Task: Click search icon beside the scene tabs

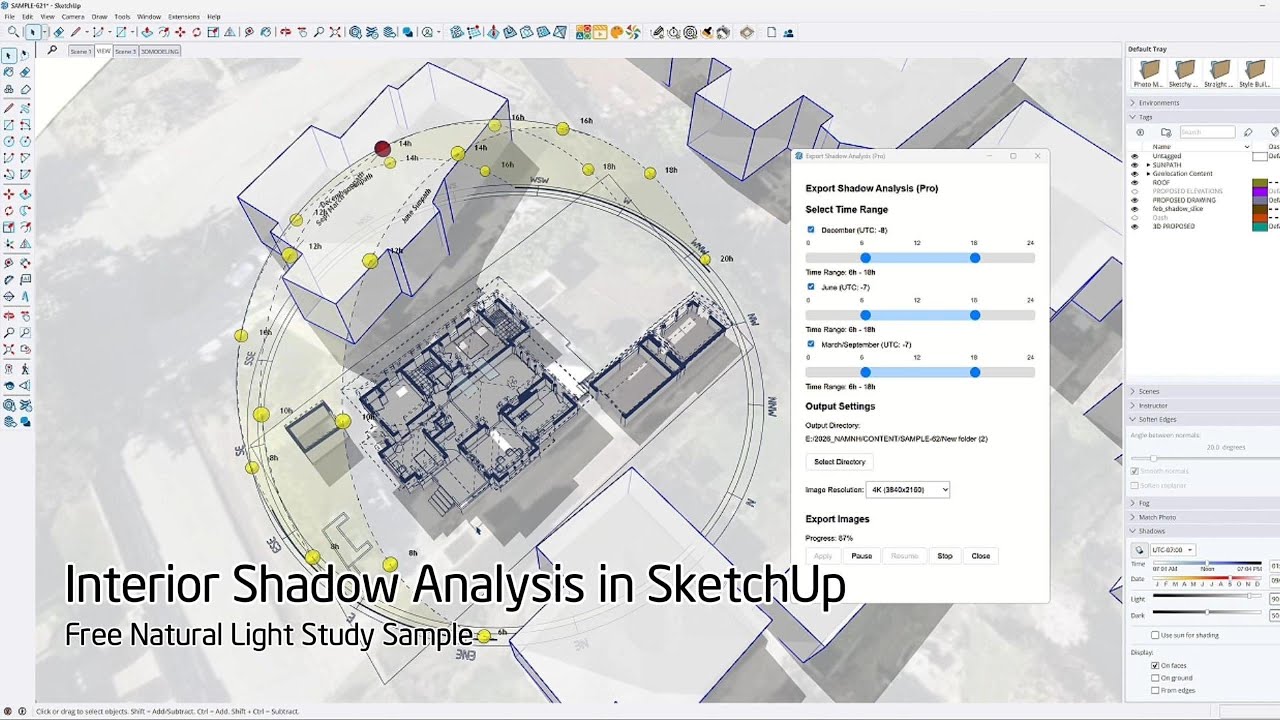Action: click(52, 50)
